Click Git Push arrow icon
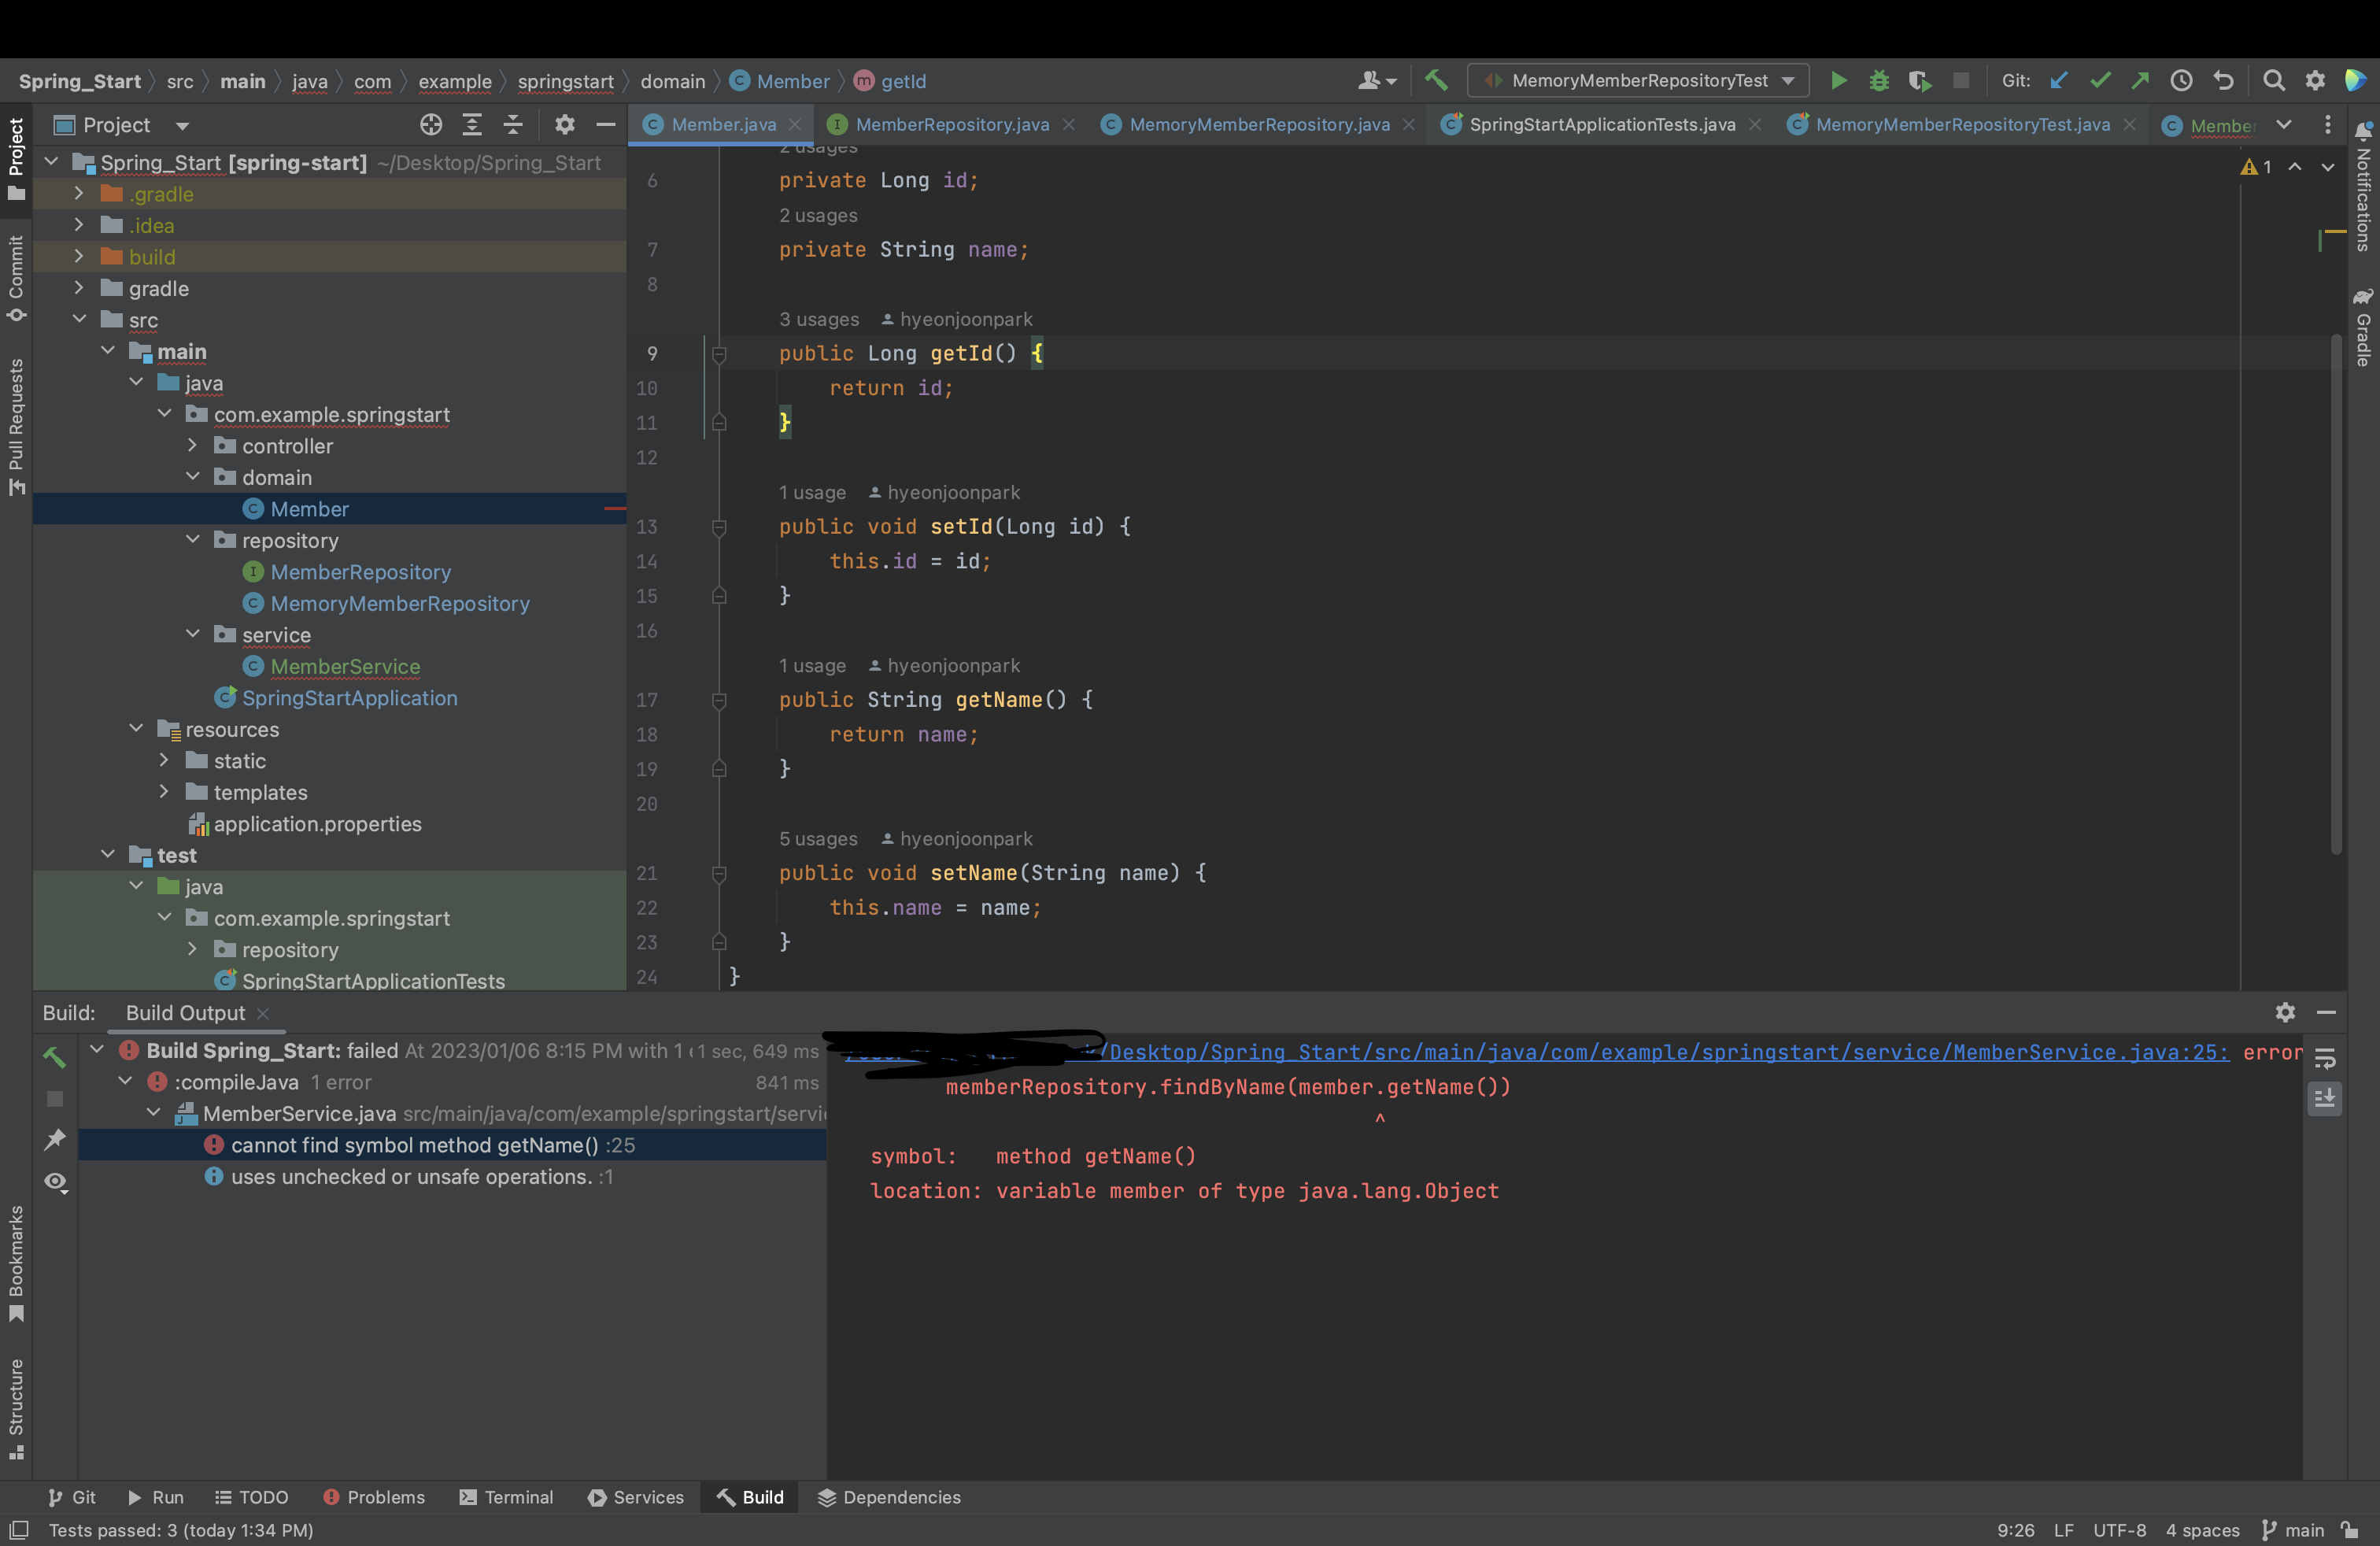2380x1546 pixels. pos(2140,81)
